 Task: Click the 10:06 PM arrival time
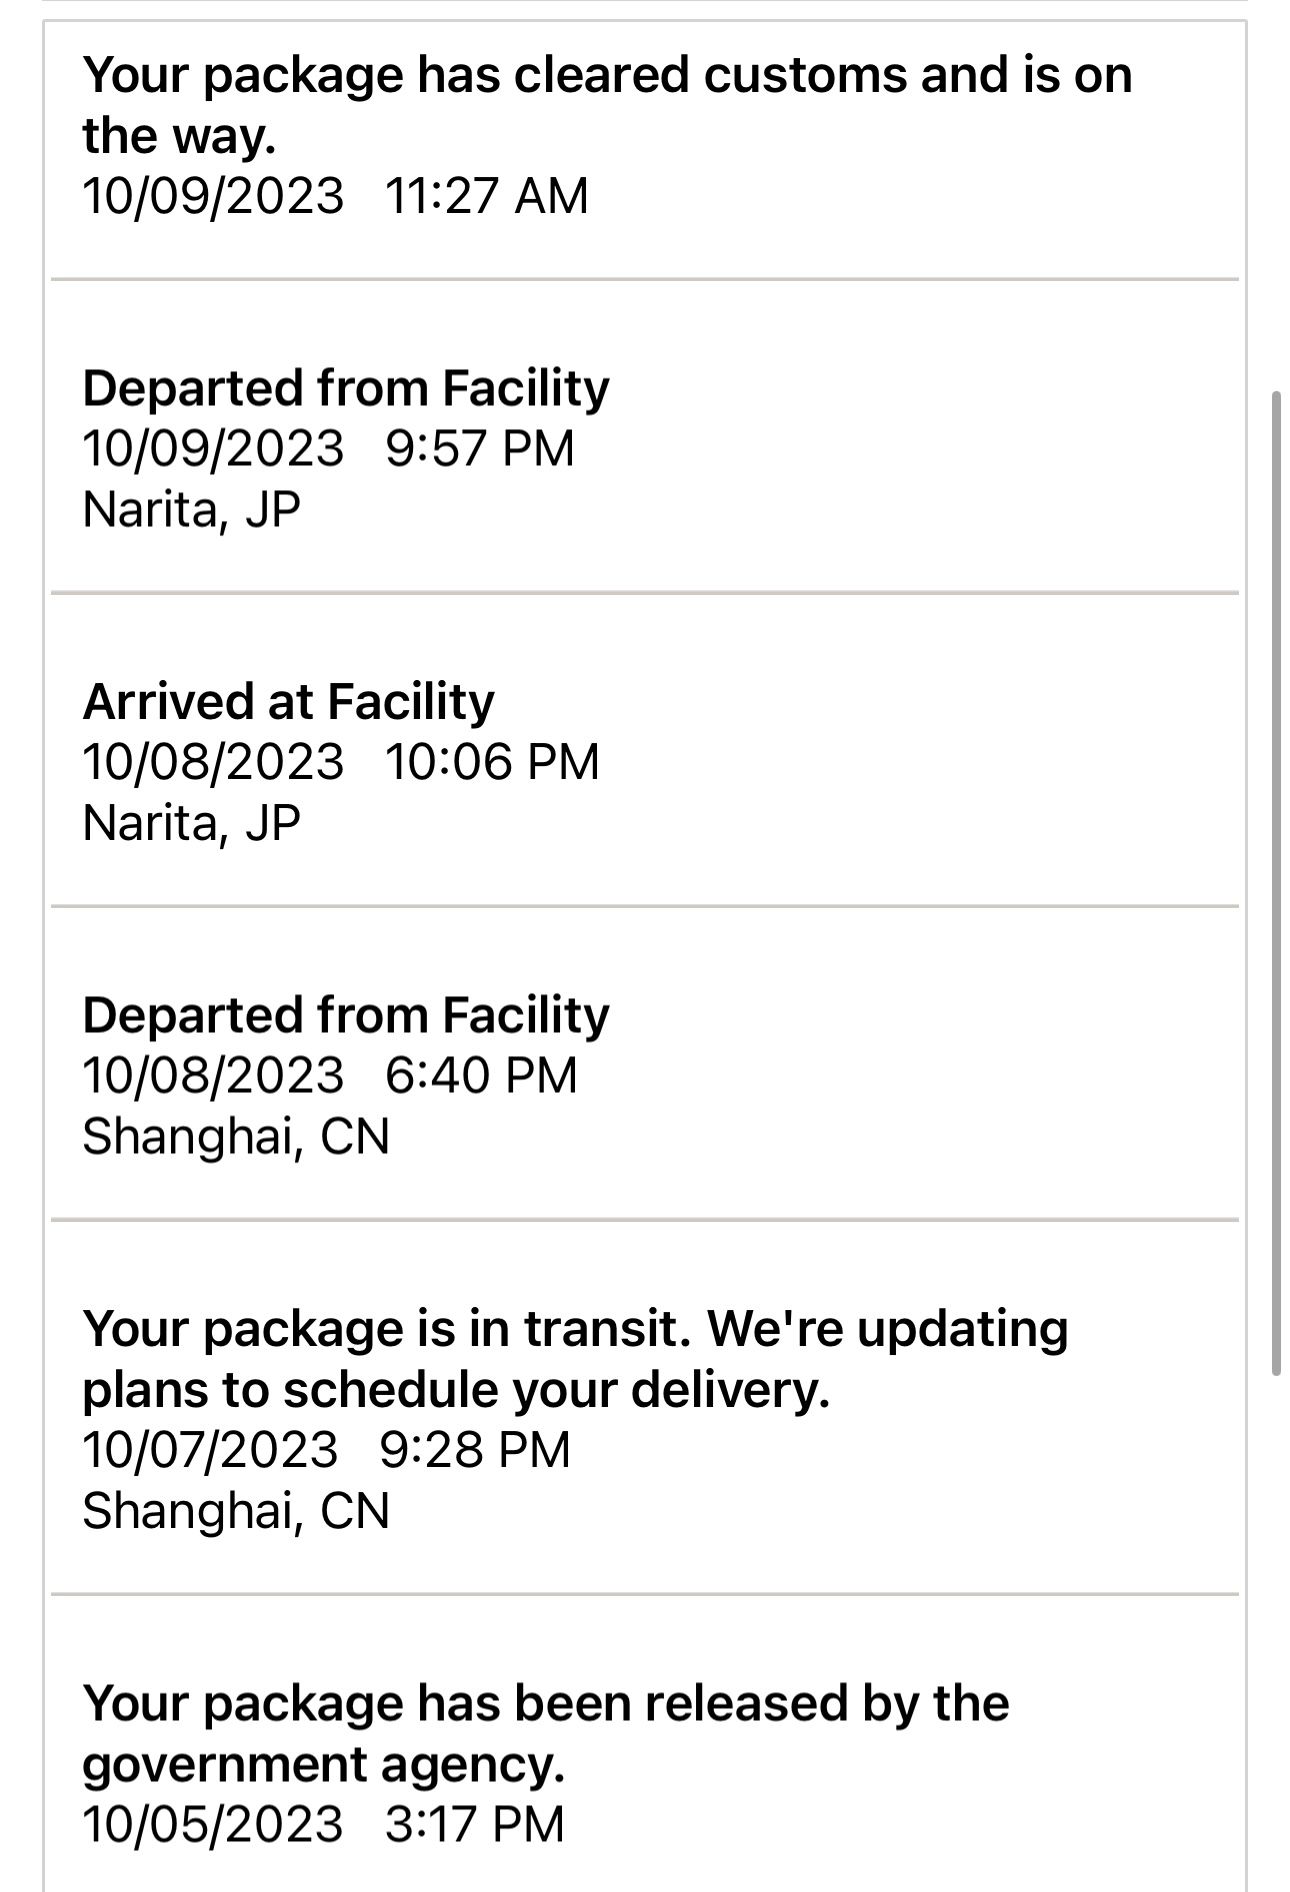pyautogui.click(x=492, y=762)
